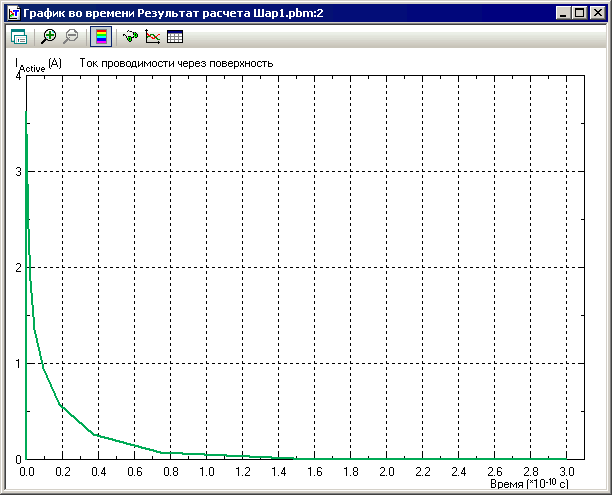Click the window title bar text
Screen dimensions: 612x495
pos(173,13)
